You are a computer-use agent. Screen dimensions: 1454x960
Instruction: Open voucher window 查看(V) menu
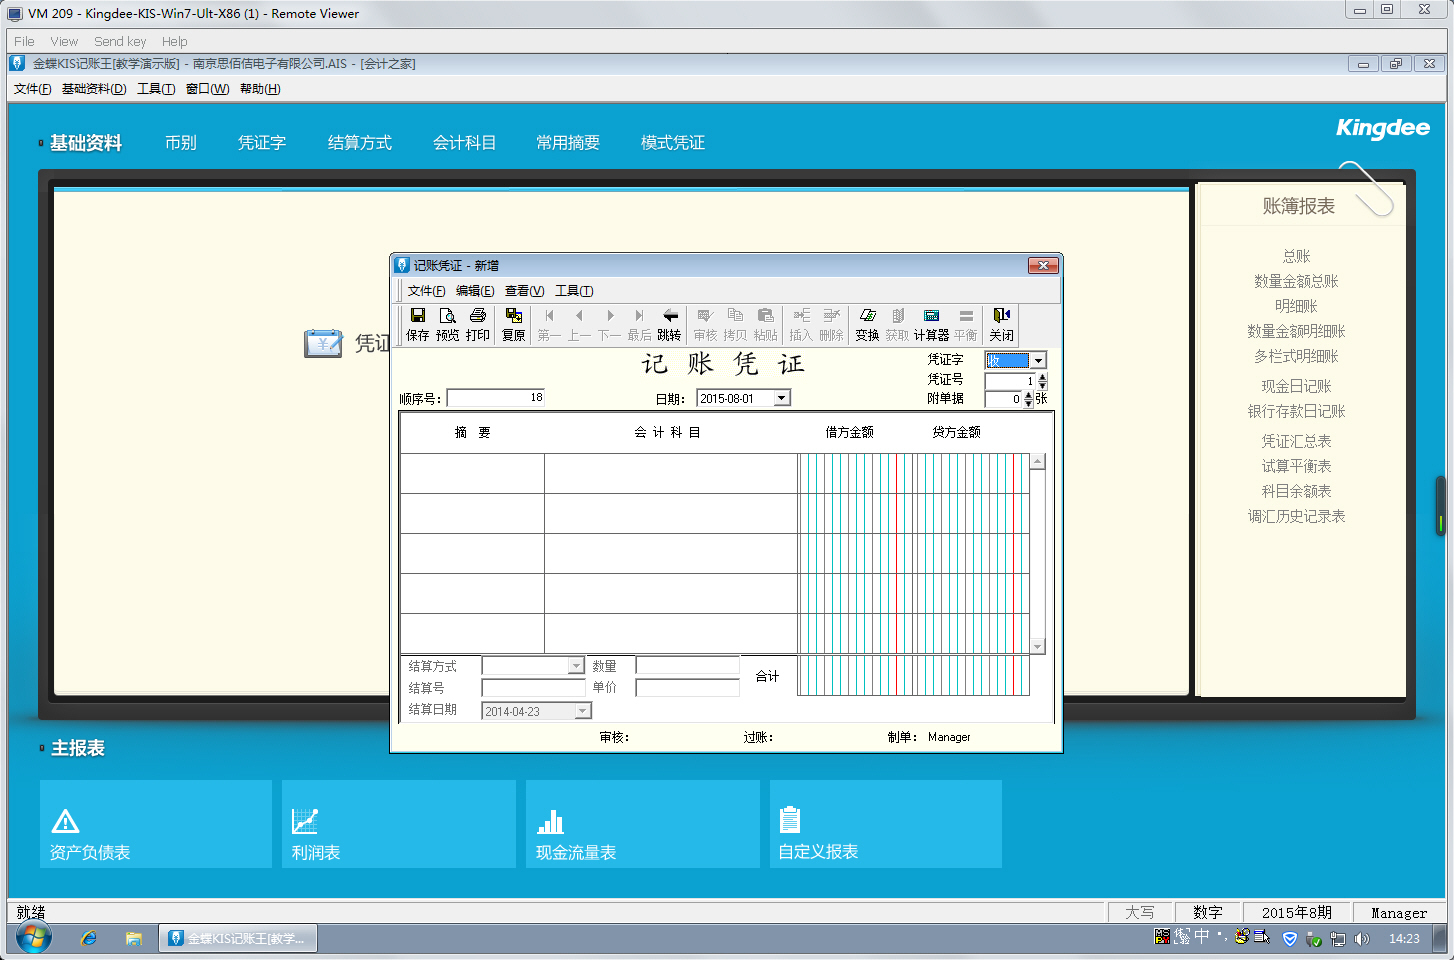(x=524, y=291)
